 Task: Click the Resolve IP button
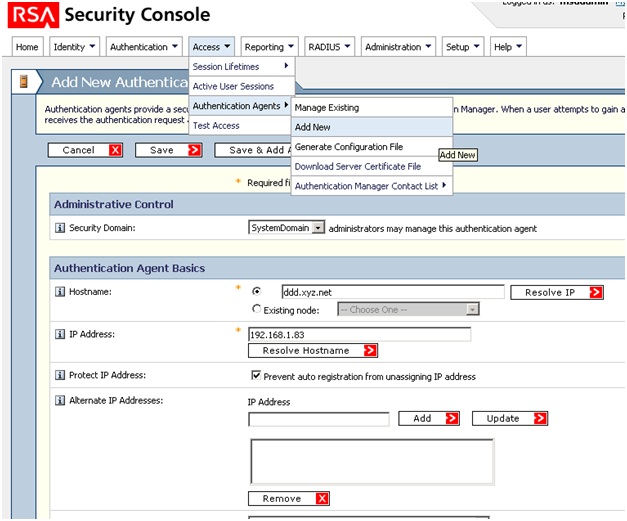click(557, 293)
